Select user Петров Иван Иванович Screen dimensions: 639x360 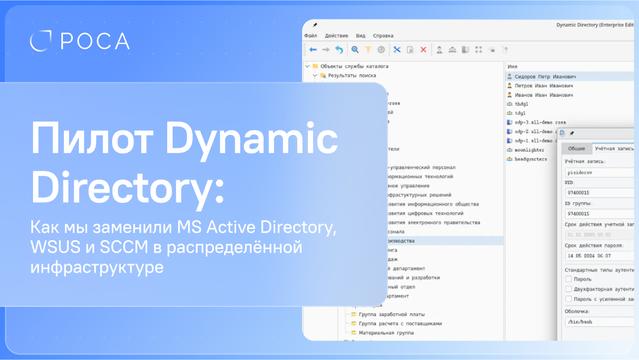click(x=544, y=86)
